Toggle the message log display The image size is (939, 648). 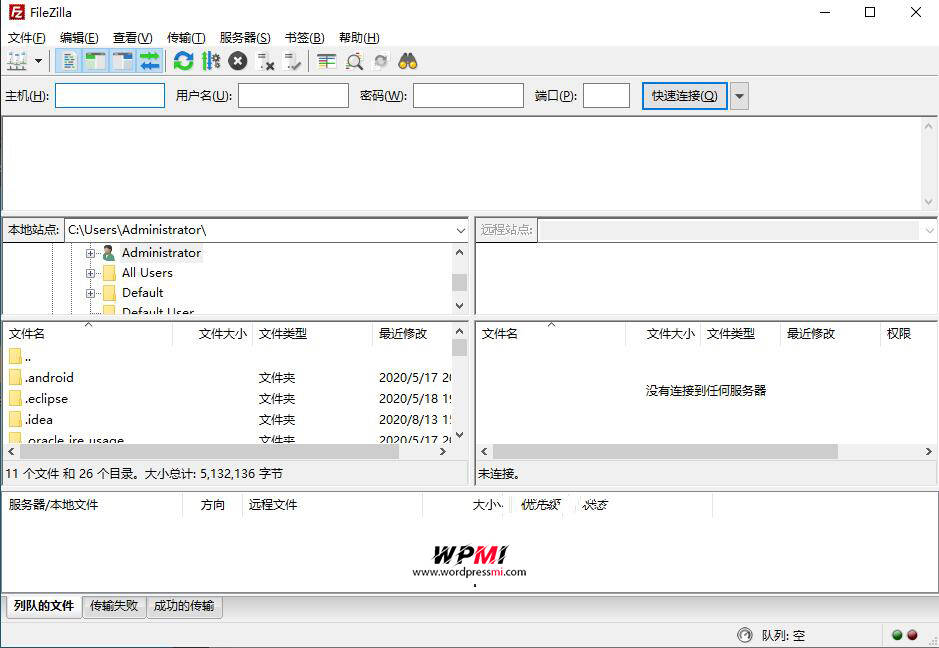coord(67,60)
